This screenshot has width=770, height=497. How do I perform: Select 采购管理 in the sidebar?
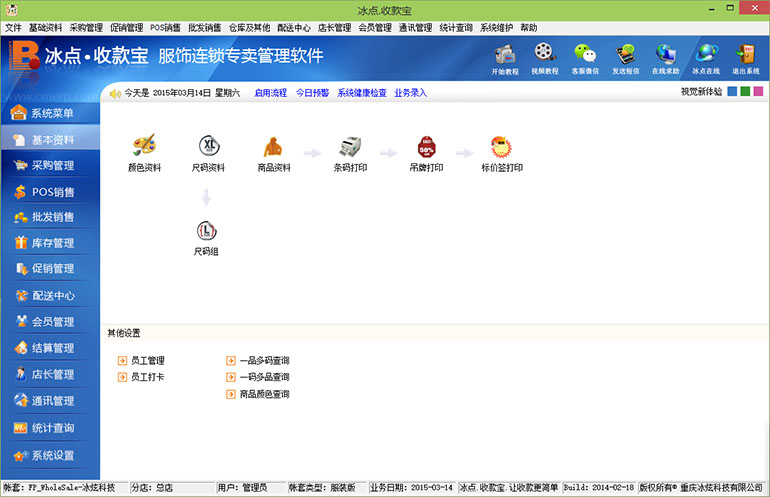[50, 166]
